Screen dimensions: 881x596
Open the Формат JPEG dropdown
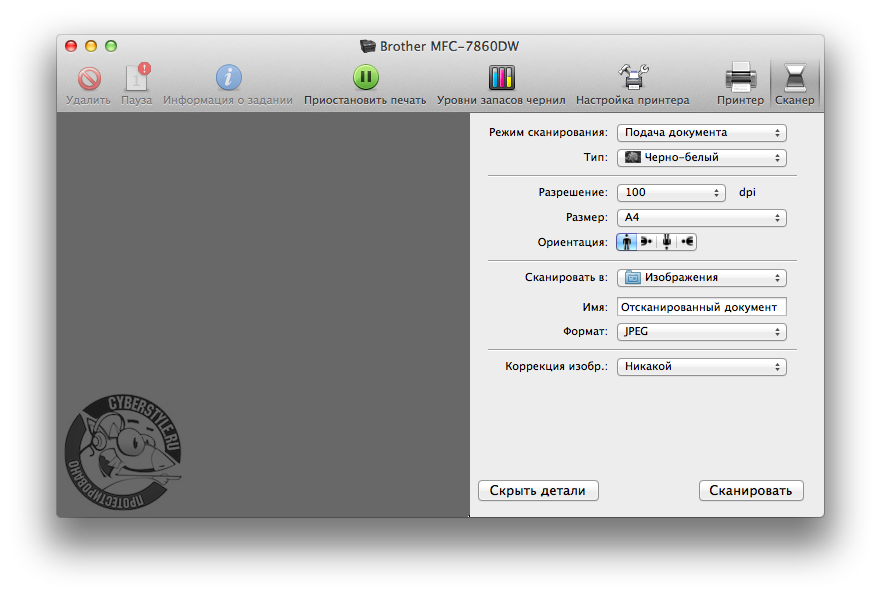(702, 331)
